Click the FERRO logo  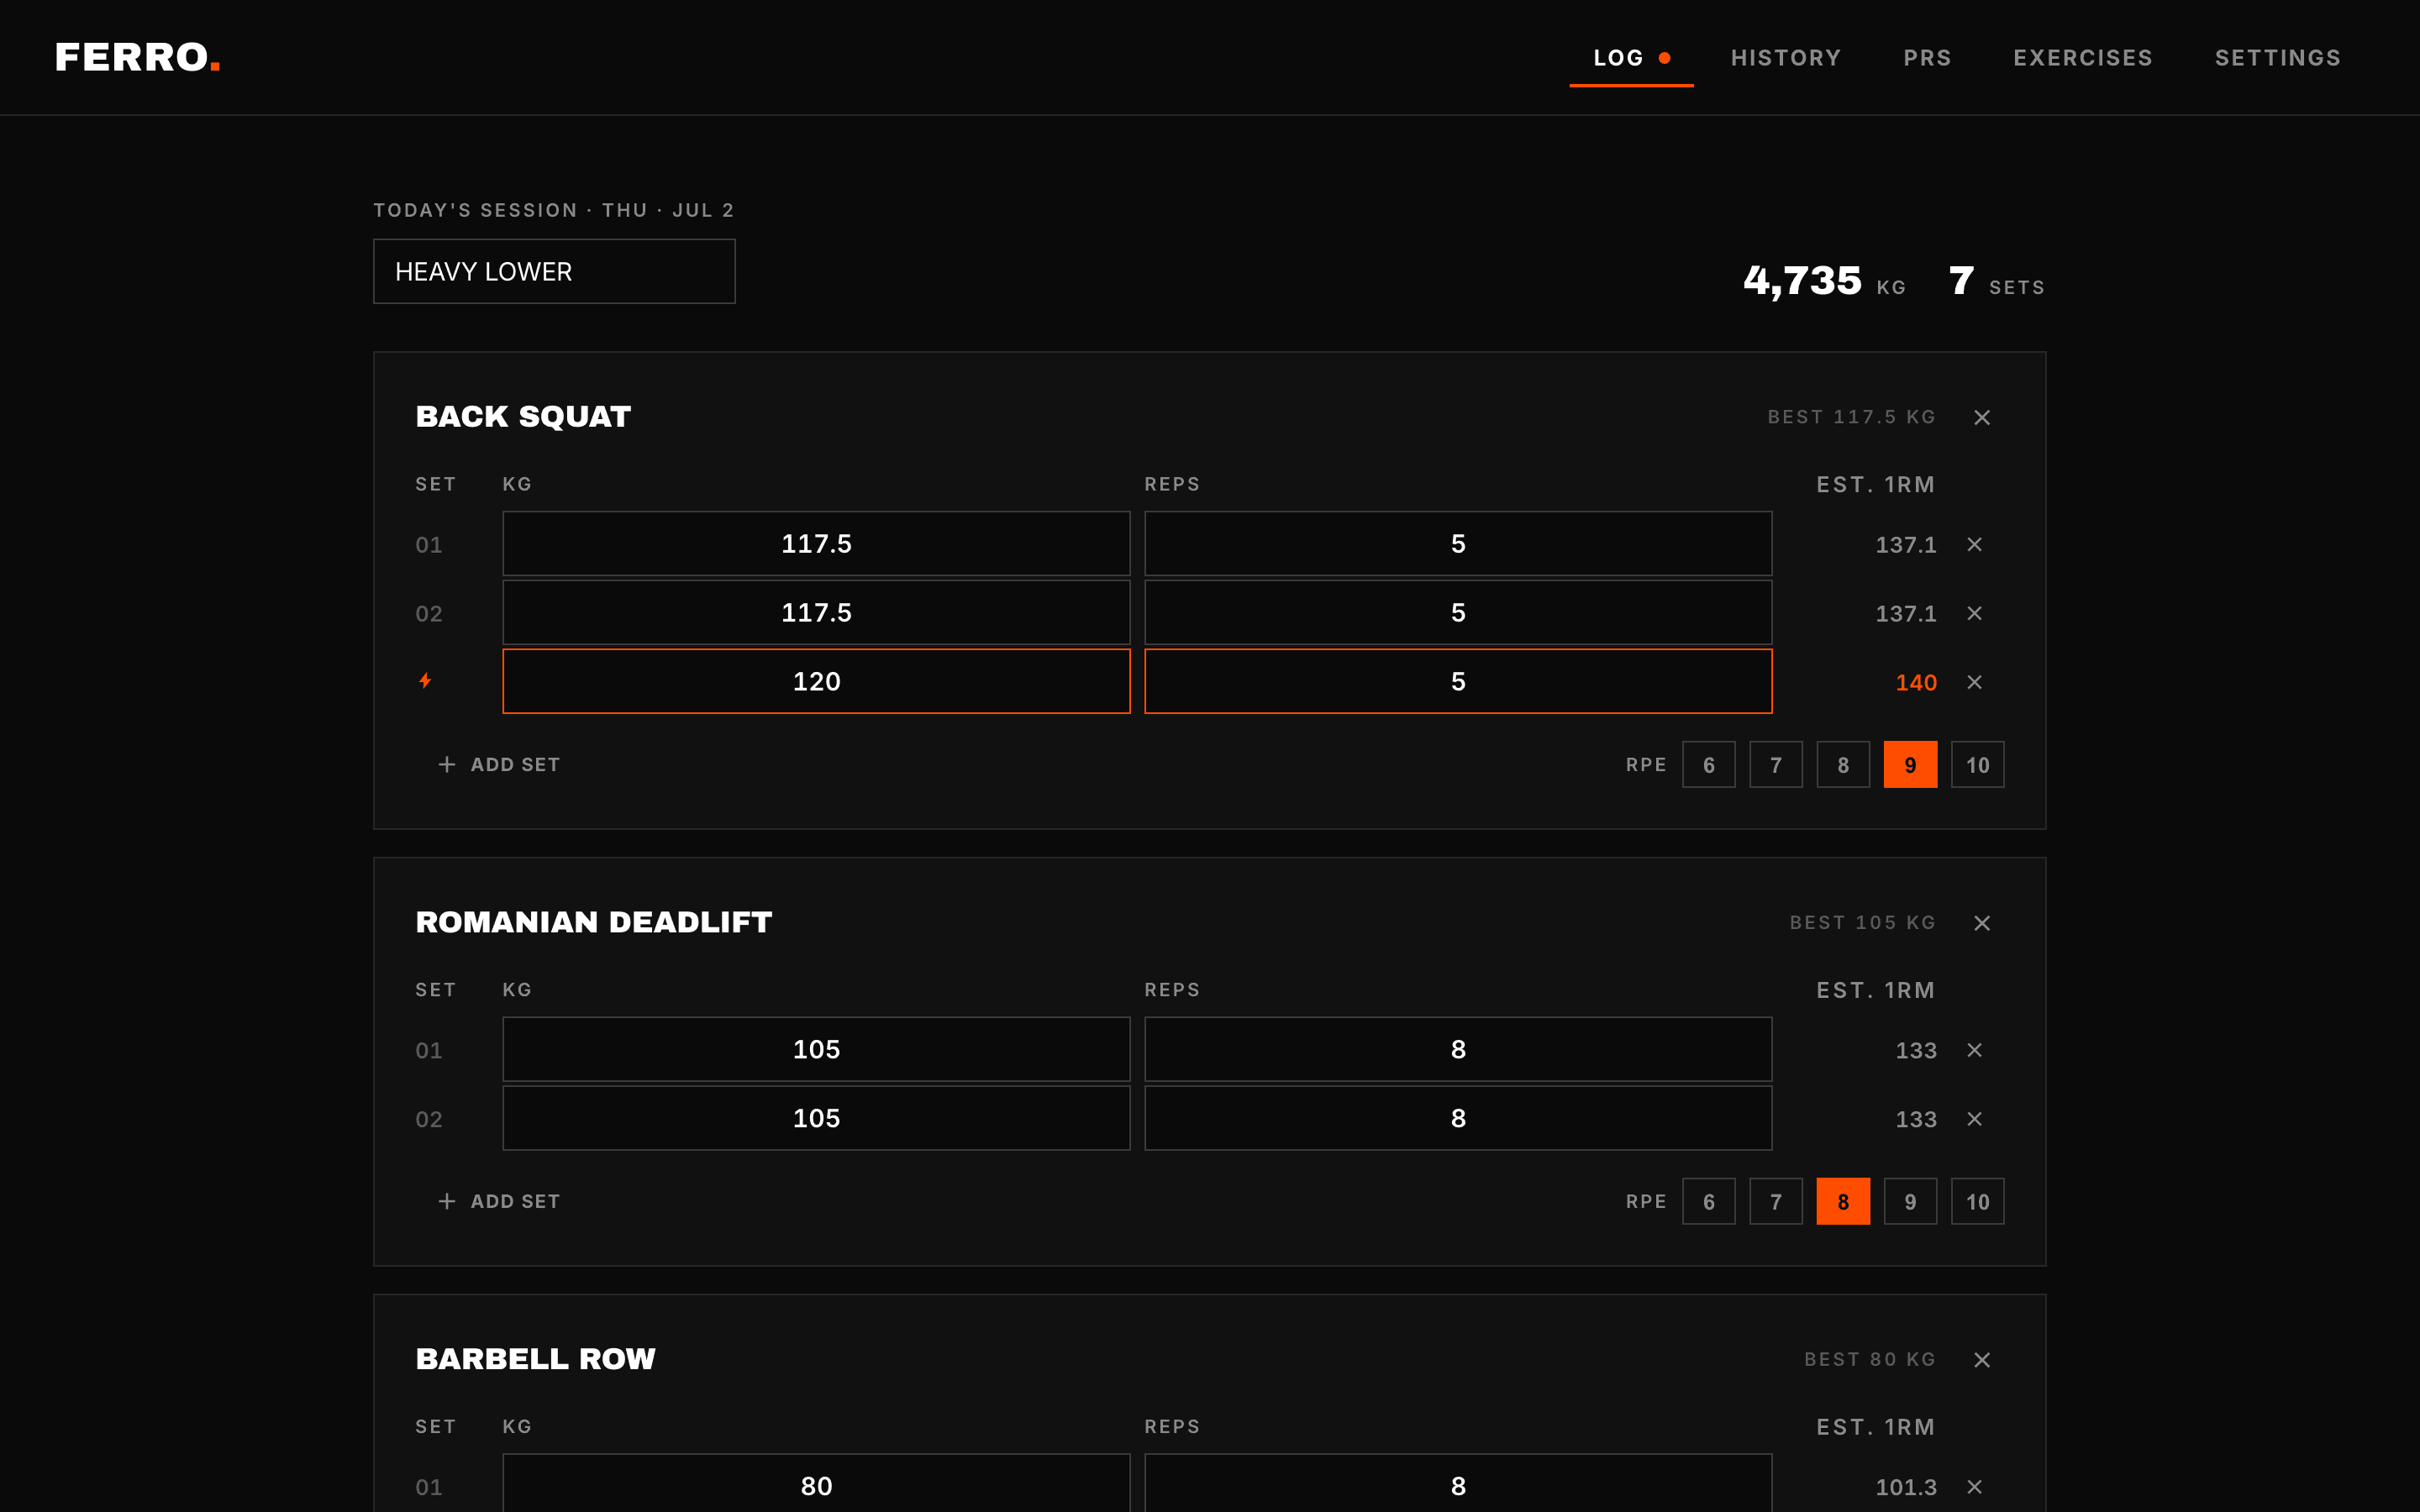tap(137, 58)
